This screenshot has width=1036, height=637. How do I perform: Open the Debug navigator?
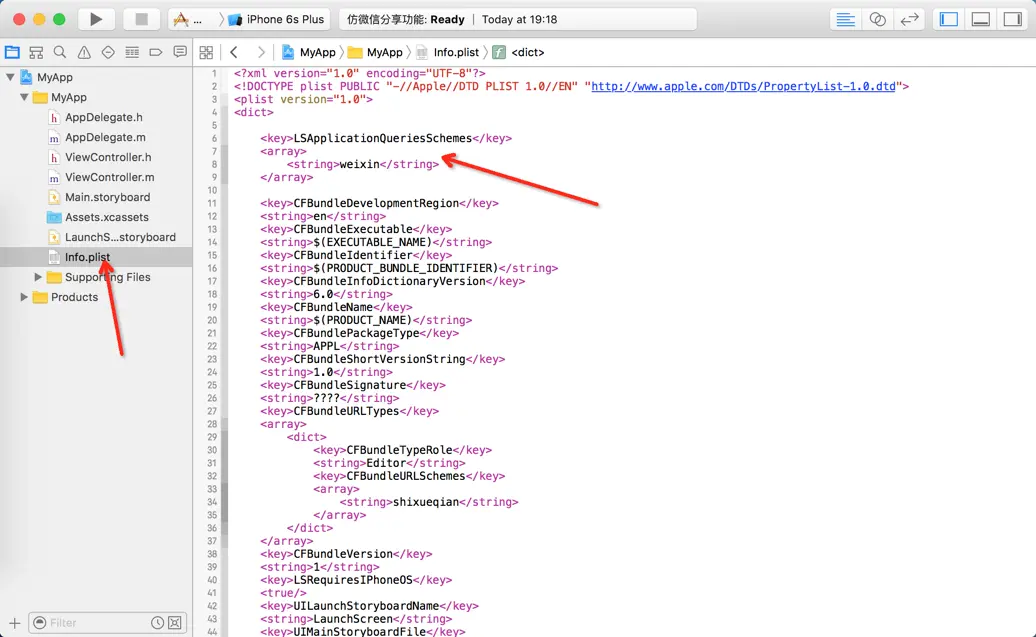(131, 52)
